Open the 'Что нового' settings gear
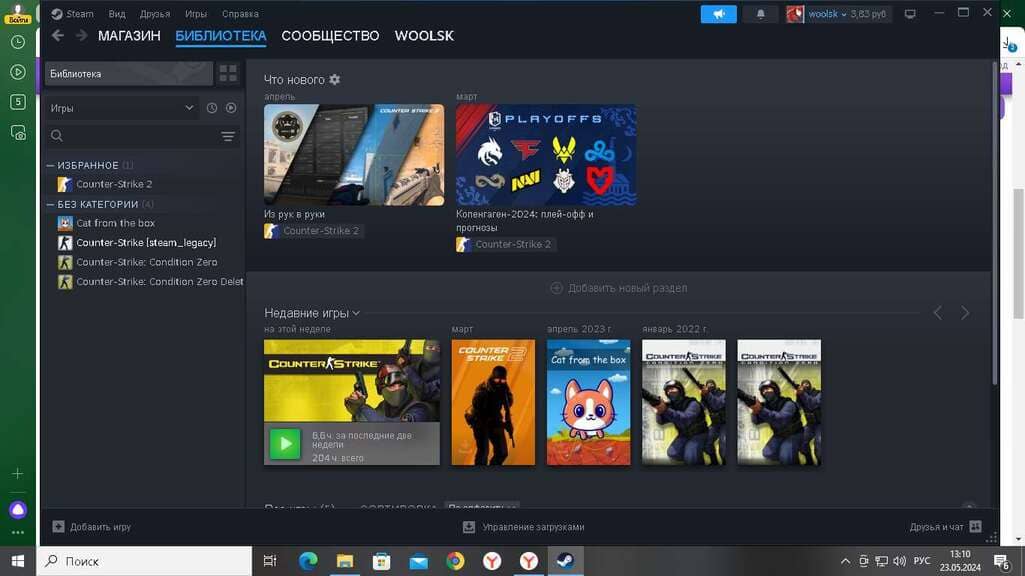Image resolution: width=1025 pixels, height=576 pixels. pos(335,79)
